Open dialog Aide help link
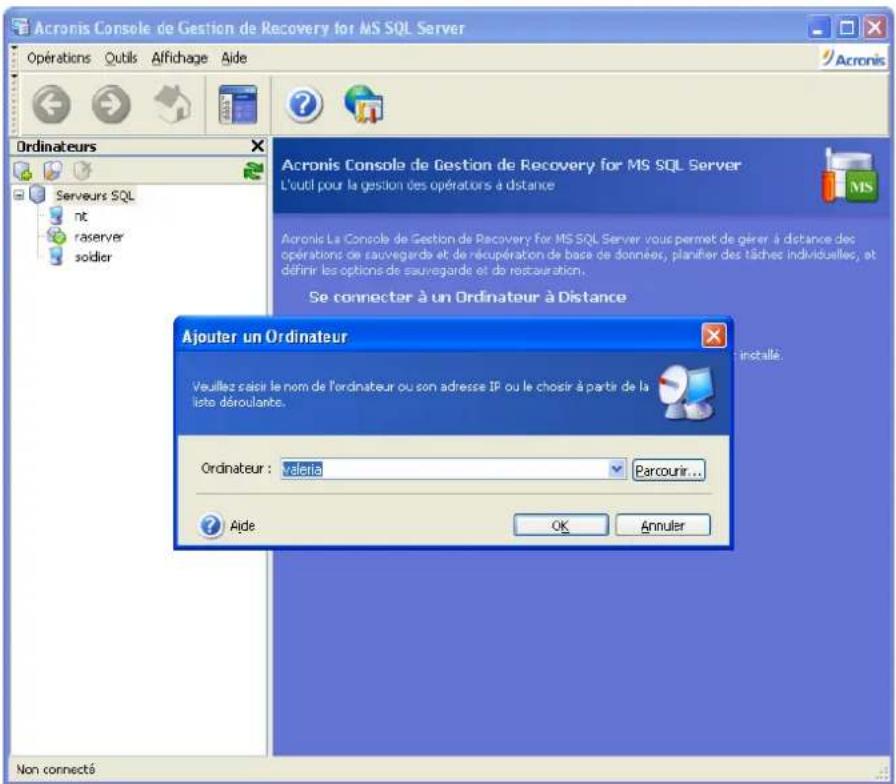Screen dimensions: 896x784 tap(242, 526)
